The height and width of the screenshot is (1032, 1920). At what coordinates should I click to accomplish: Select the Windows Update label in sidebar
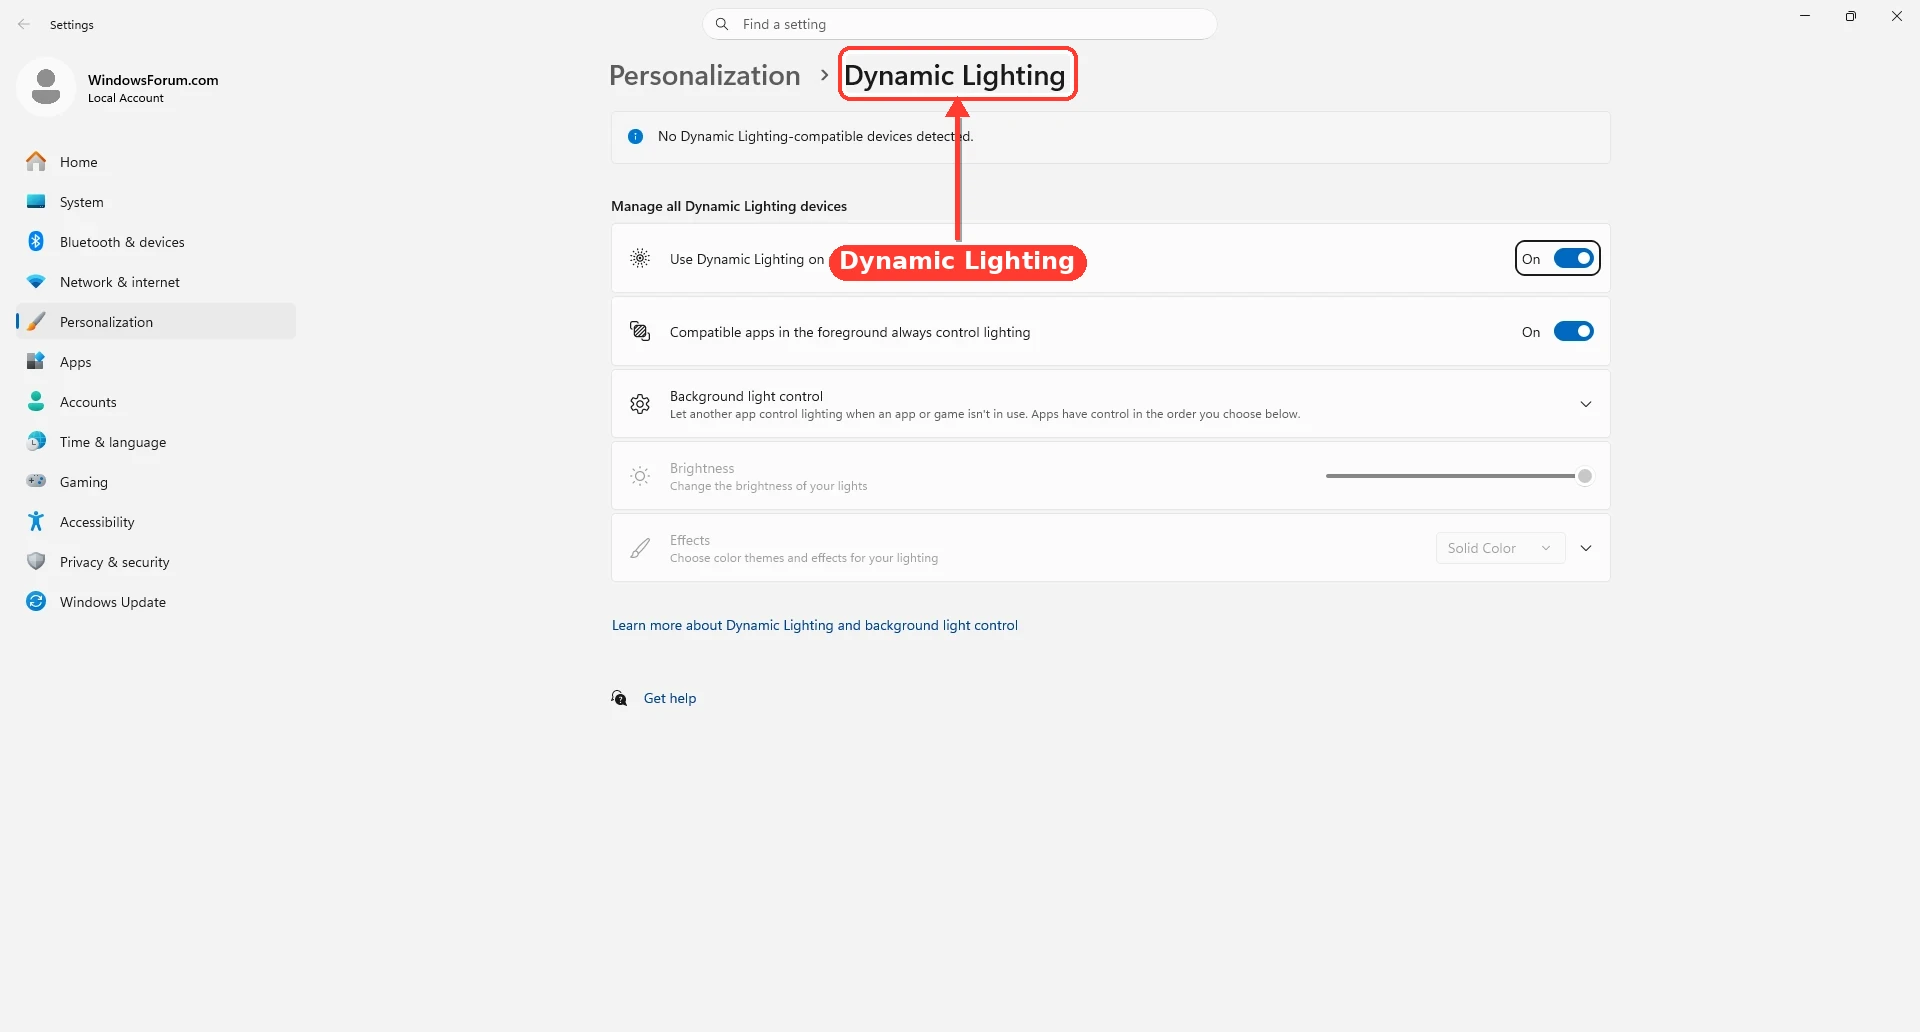click(113, 602)
